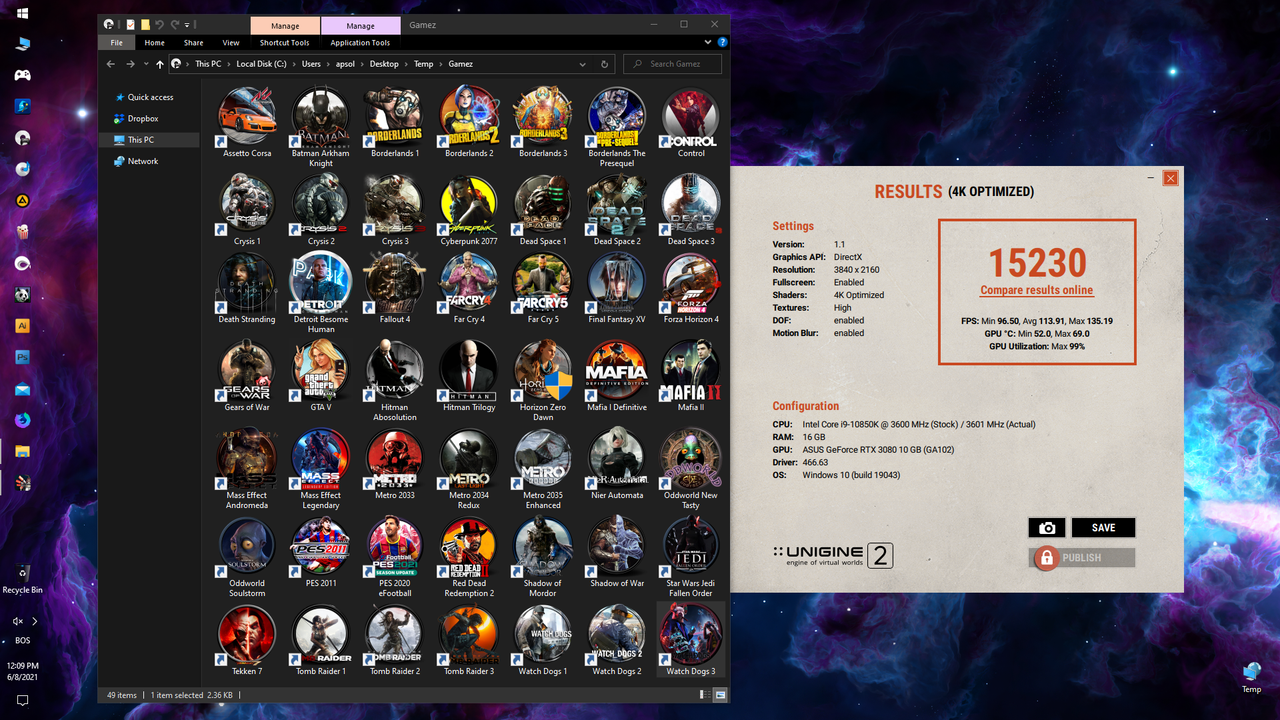Select the Nier Automata shortcut
Viewport: 1280px width, 720px height.
click(x=617, y=464)
